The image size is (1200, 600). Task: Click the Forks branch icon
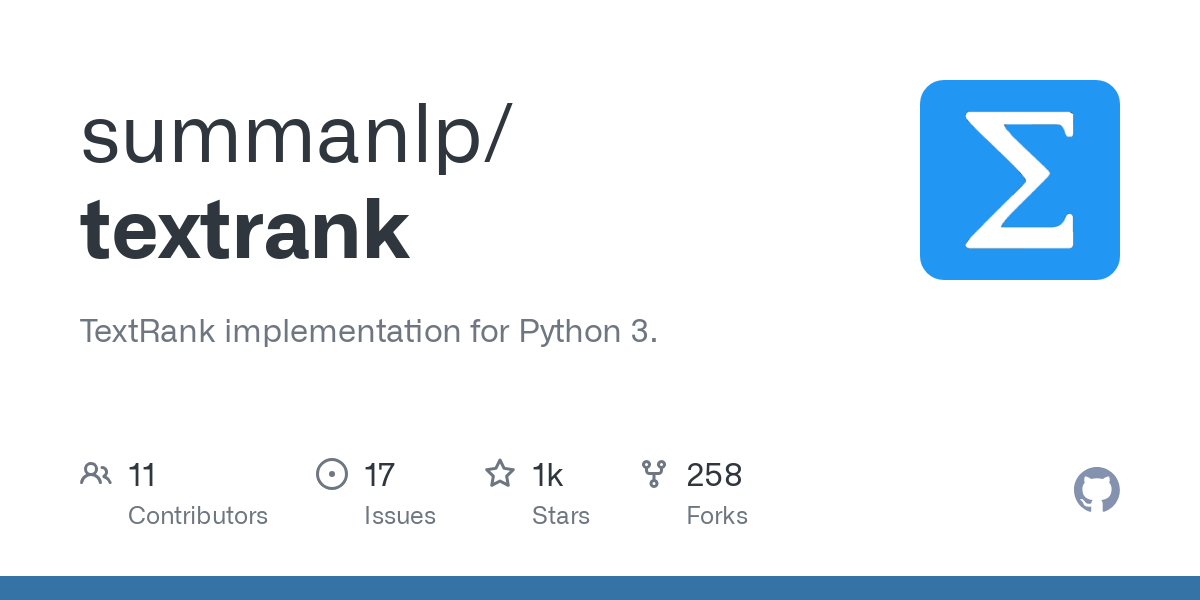[x=654, y=474]
